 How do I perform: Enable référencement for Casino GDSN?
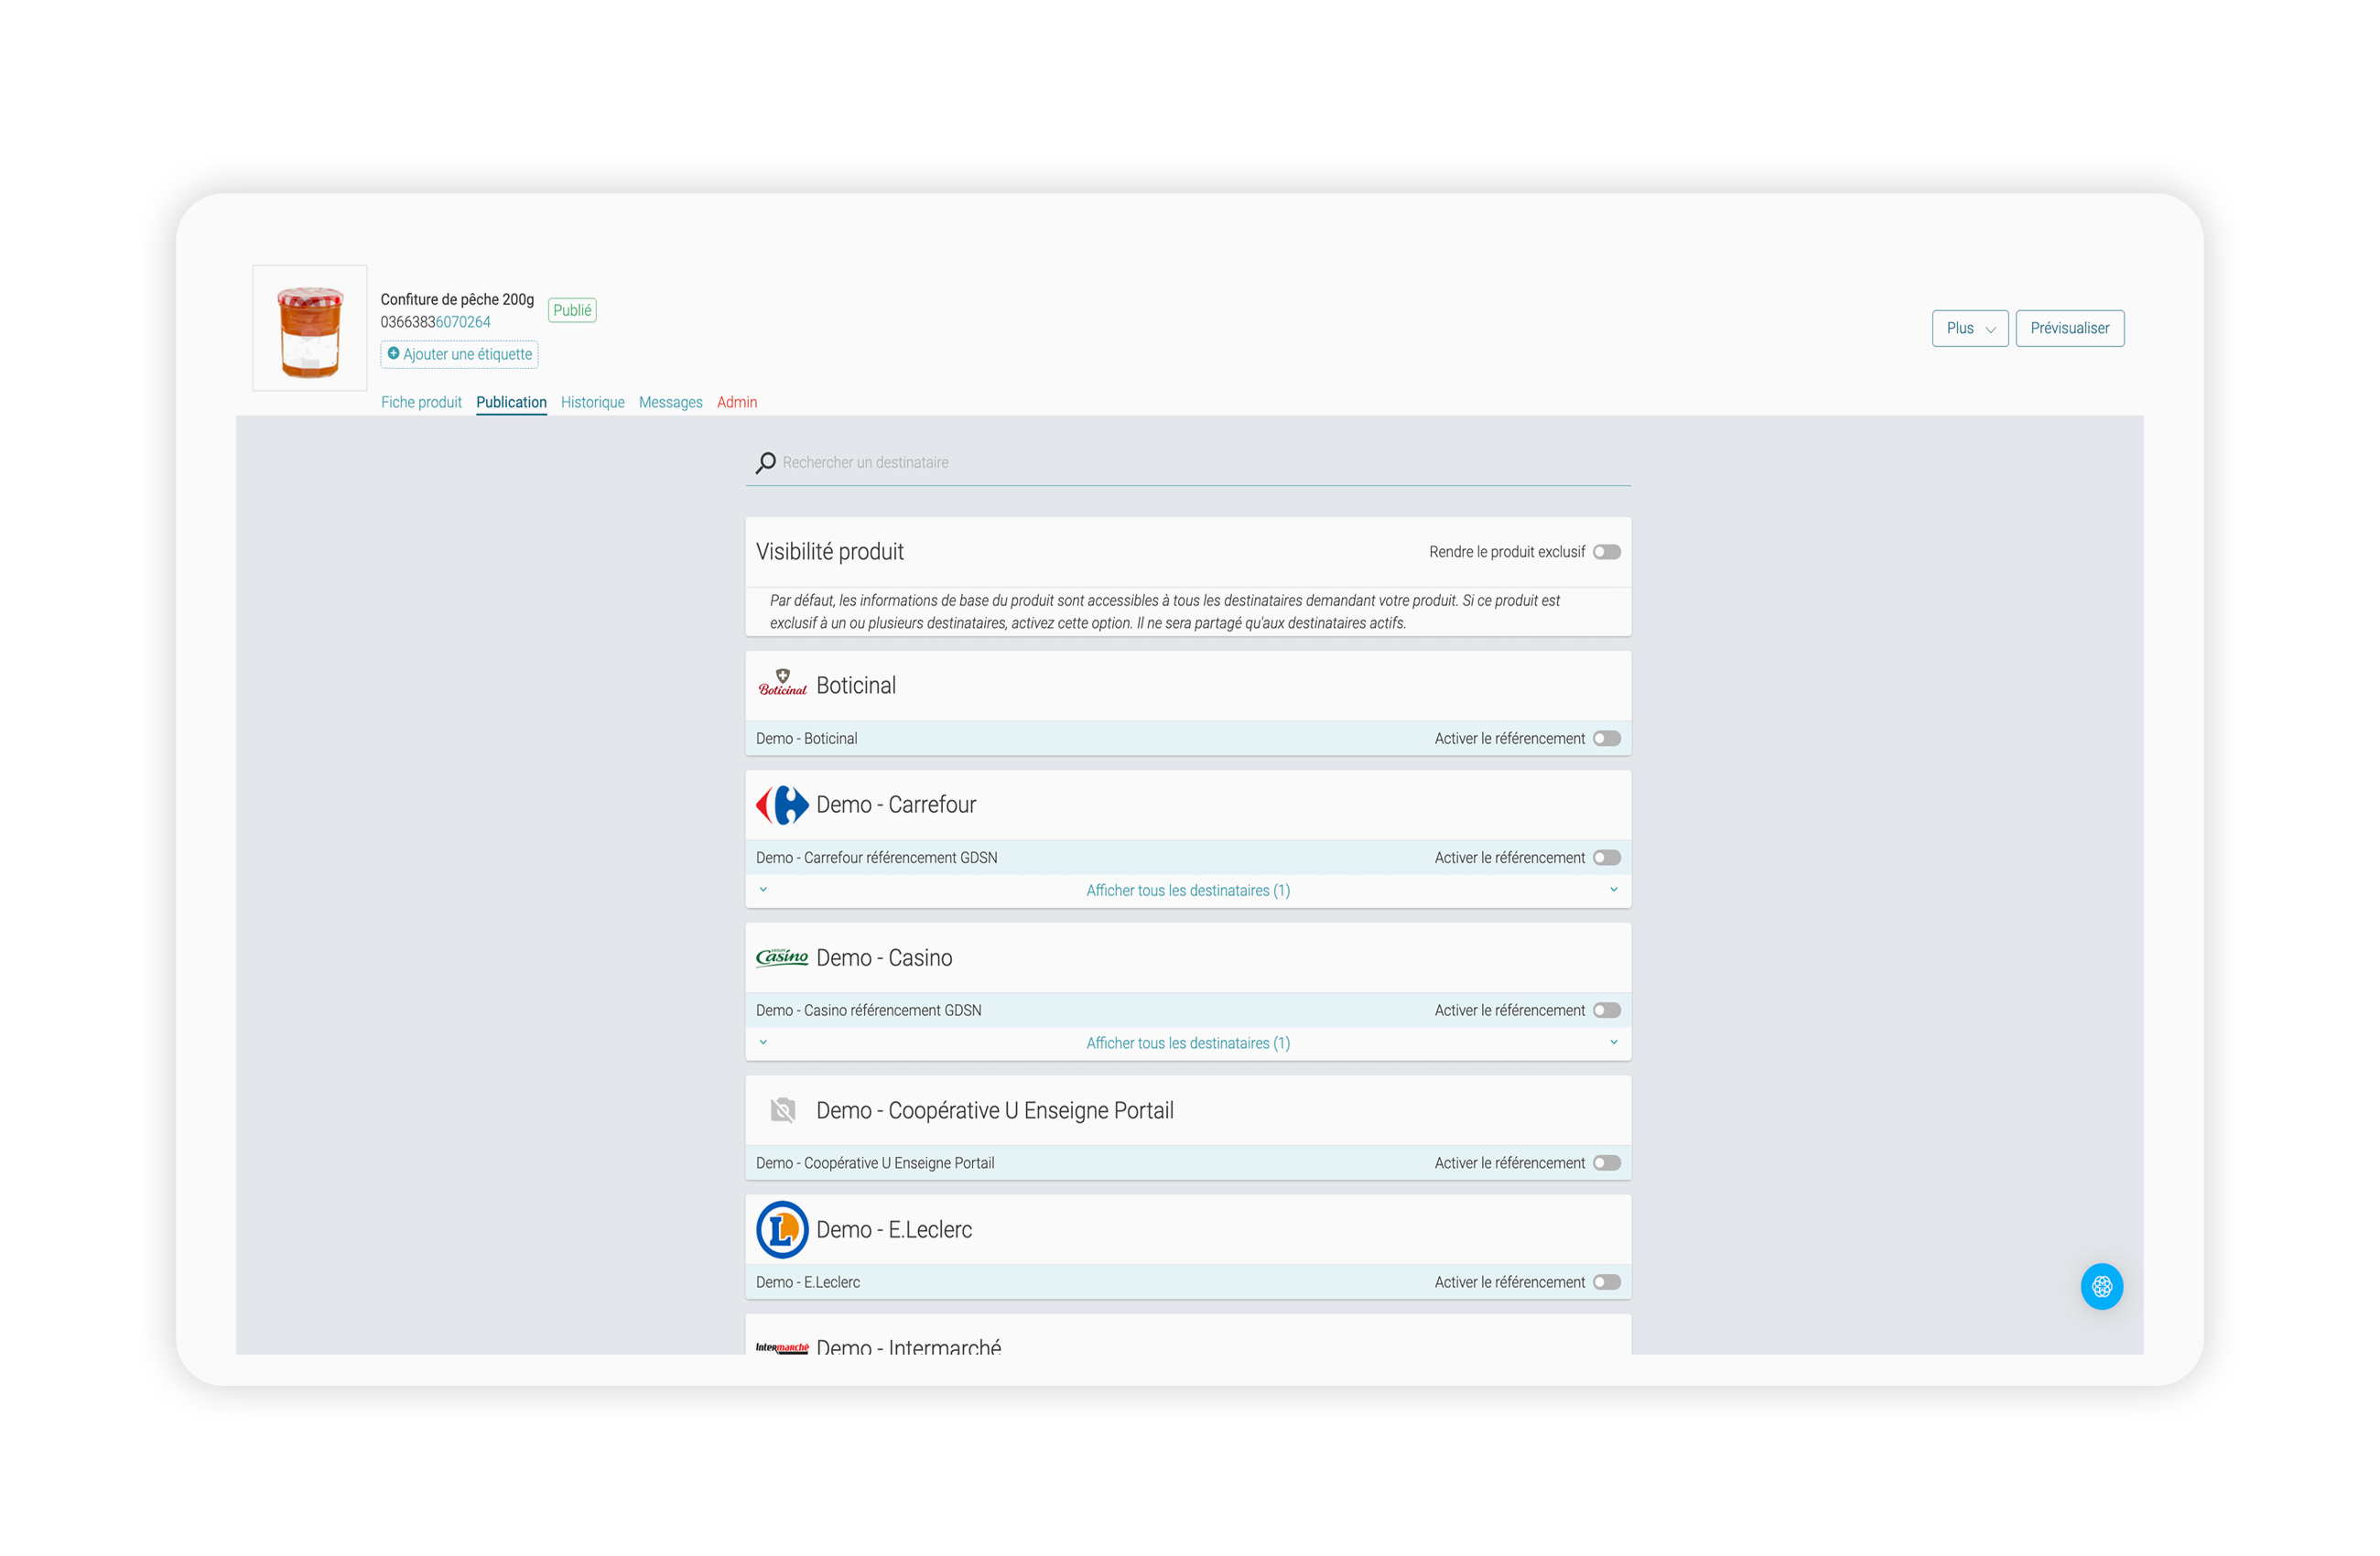point(1606,1010)
